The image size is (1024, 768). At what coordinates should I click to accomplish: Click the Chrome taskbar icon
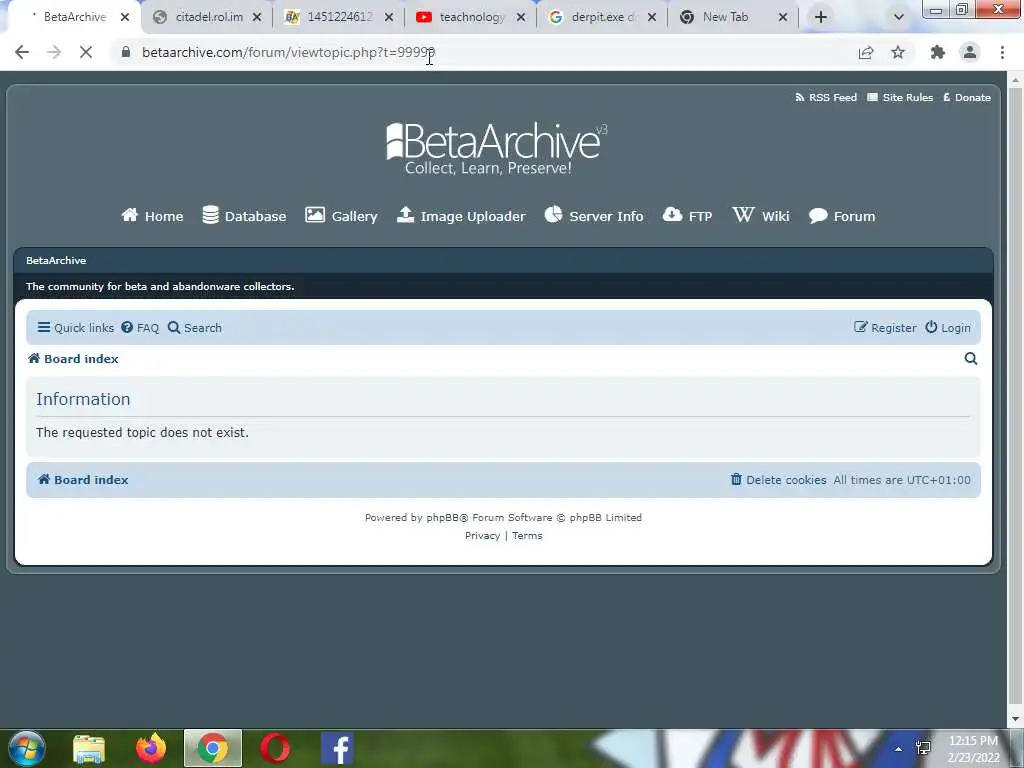click(213, 749)
